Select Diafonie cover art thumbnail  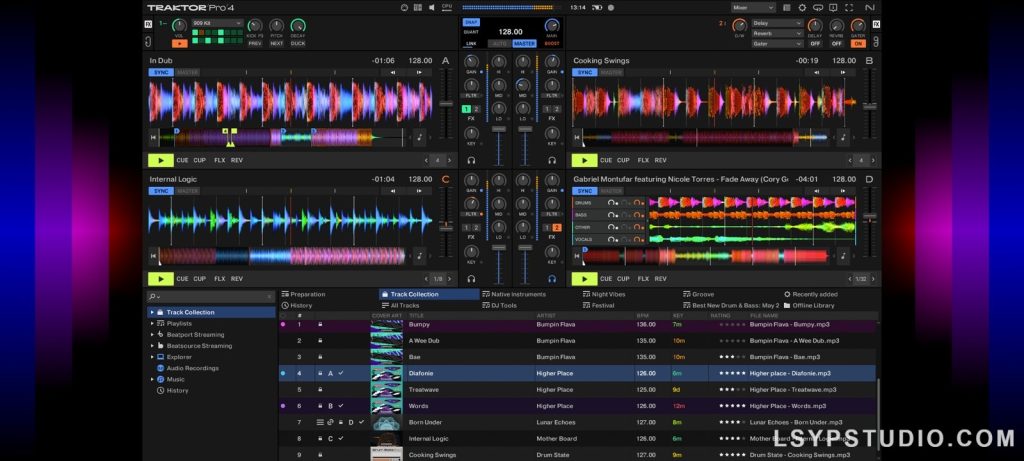386,374
